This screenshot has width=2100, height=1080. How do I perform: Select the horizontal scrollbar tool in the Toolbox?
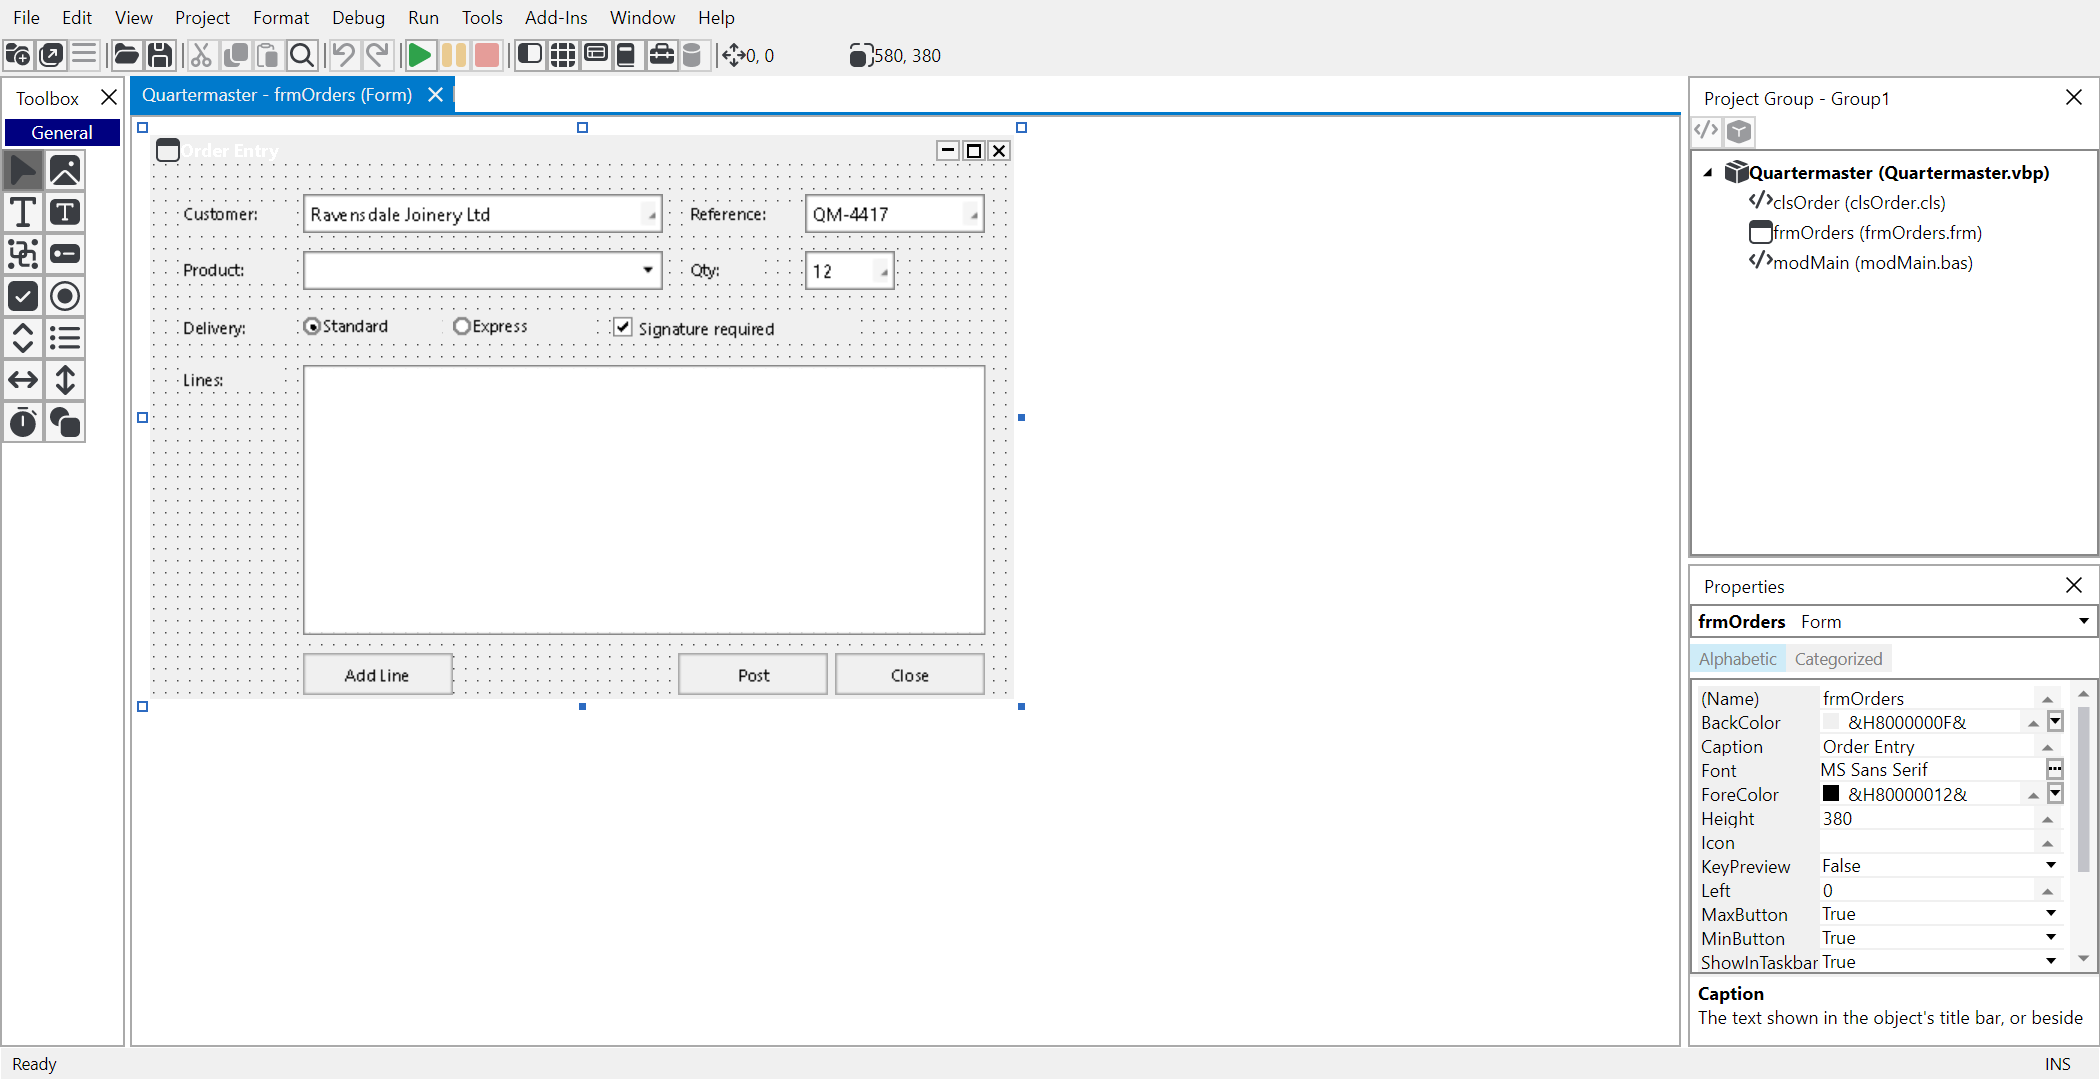(x=23, y=381)
